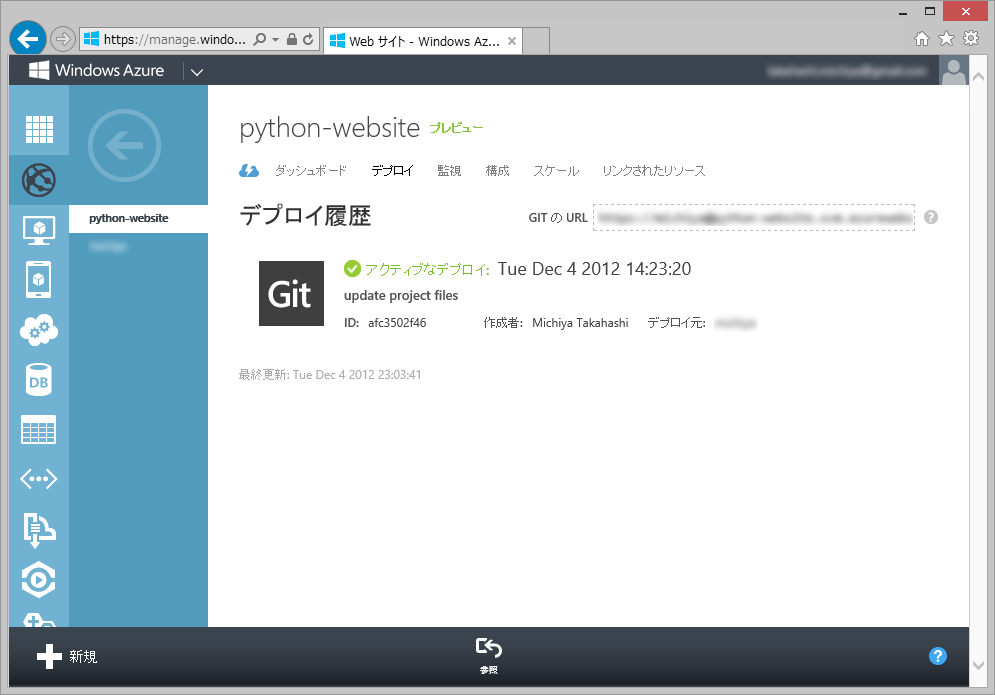Open the Virtual Machines sidebar icon

pos(39,230)
